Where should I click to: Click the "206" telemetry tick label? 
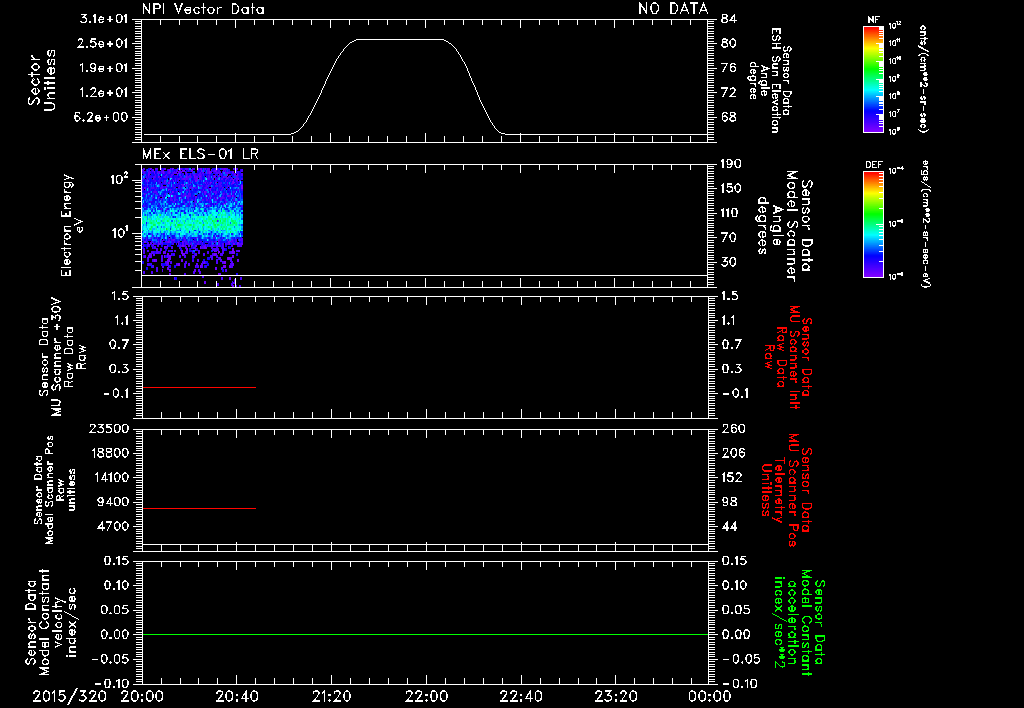pos(733,453)
